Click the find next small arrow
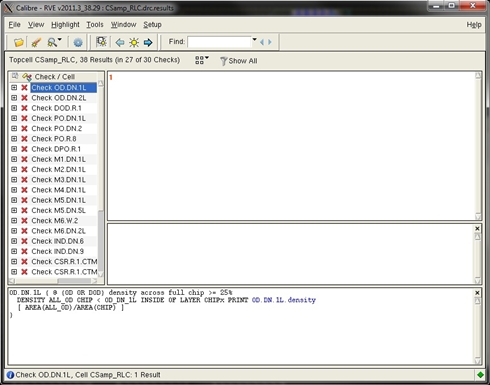This screenshot has height=385, width=490. (270, 42)
